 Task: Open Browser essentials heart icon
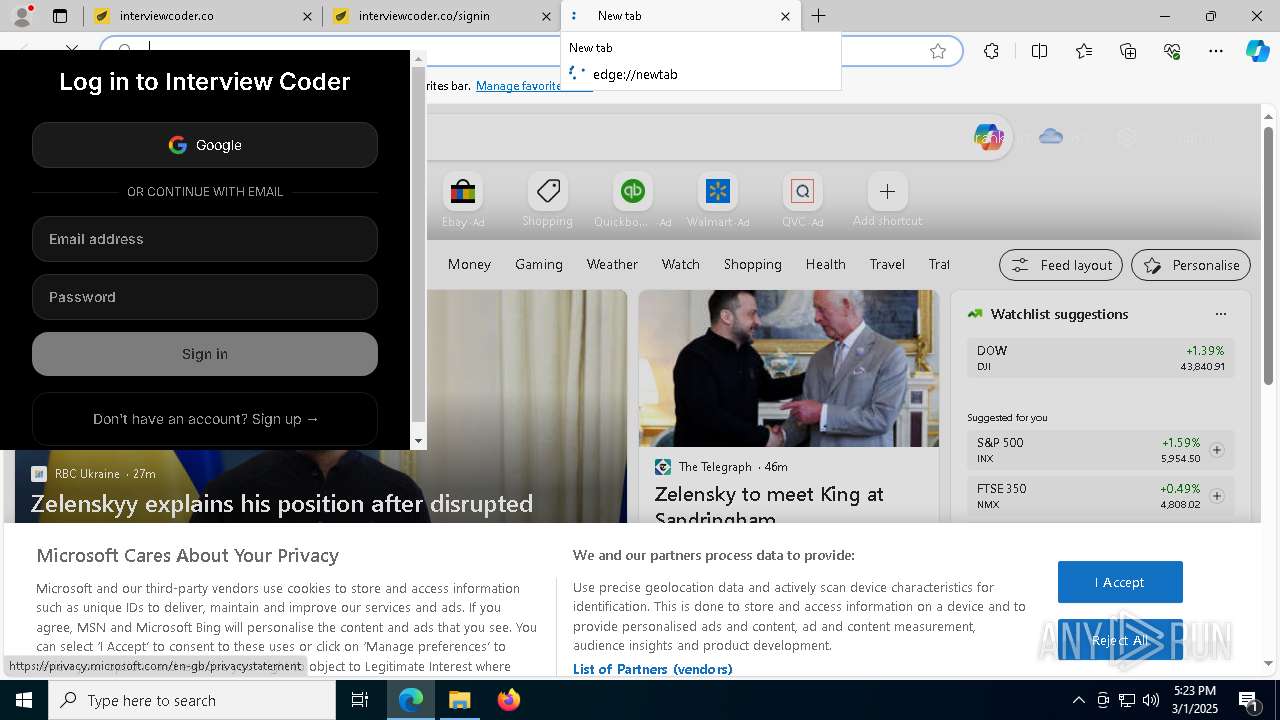[1172, 51]
